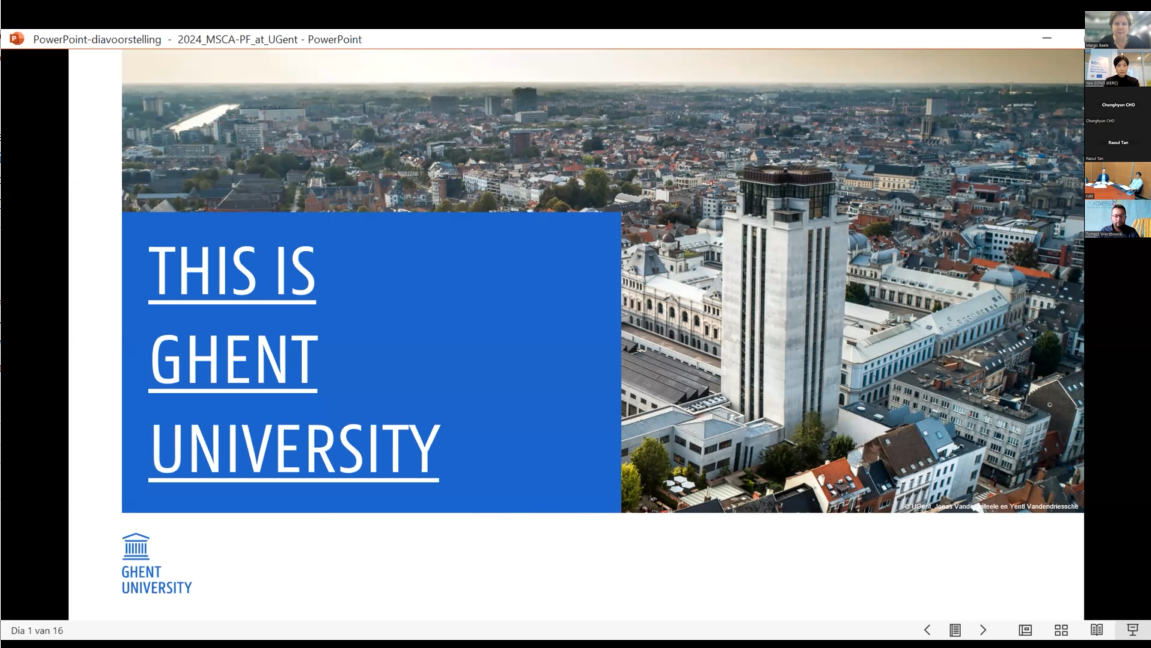Viewport: 1151px width, 648px height.
Task: Open Slide Sorter grid view
Action: coord(1061,630)
